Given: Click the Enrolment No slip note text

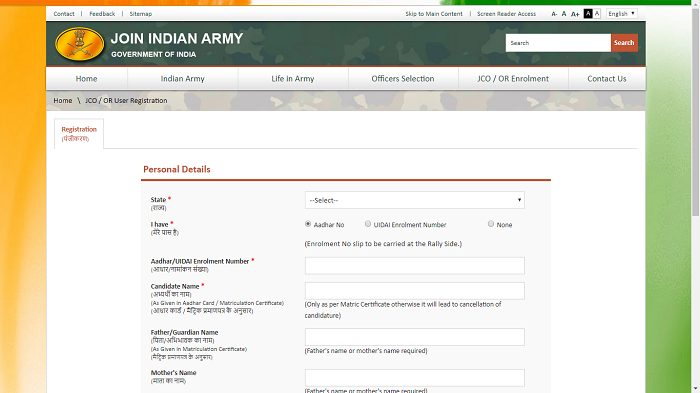Looking at the screenshot, I should (x=383, y=244).
